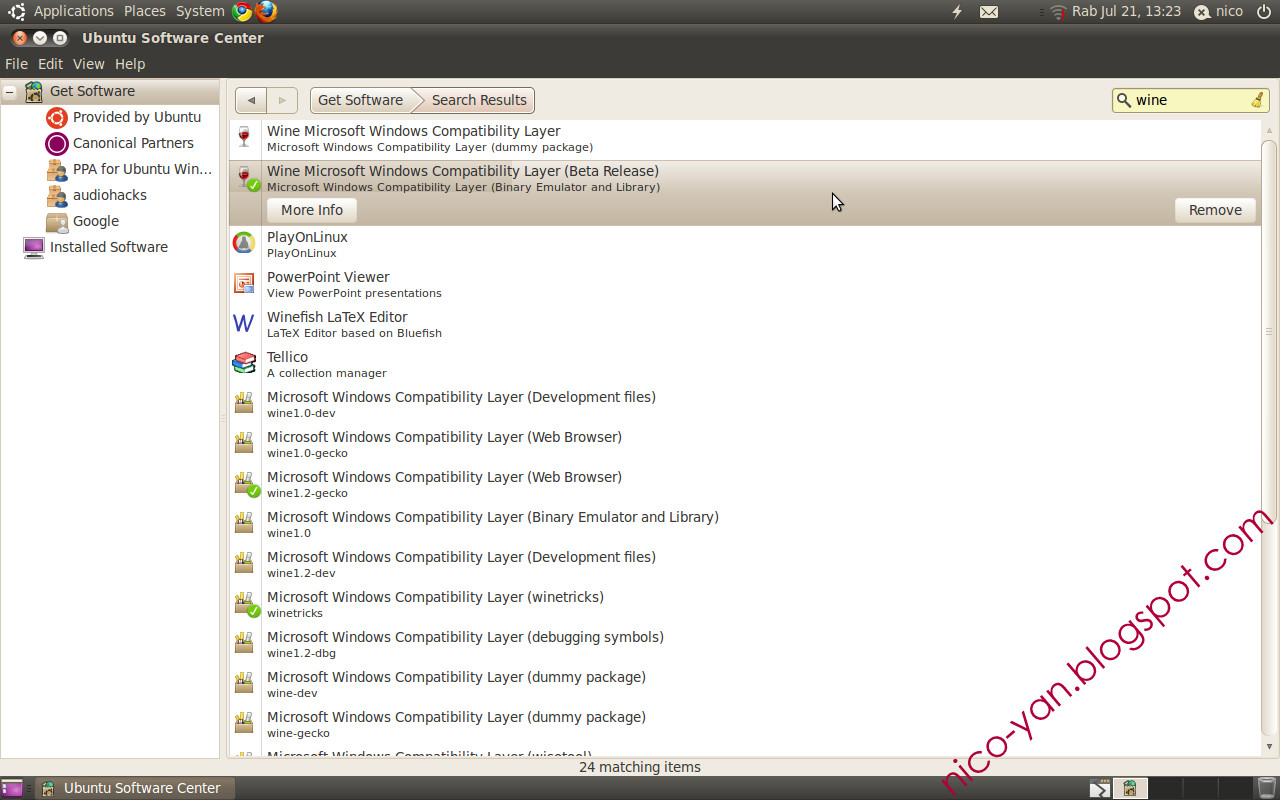The width and height of the screenshot is (1280, 800).
Task: Open the File menu
Action: [16, 64]
